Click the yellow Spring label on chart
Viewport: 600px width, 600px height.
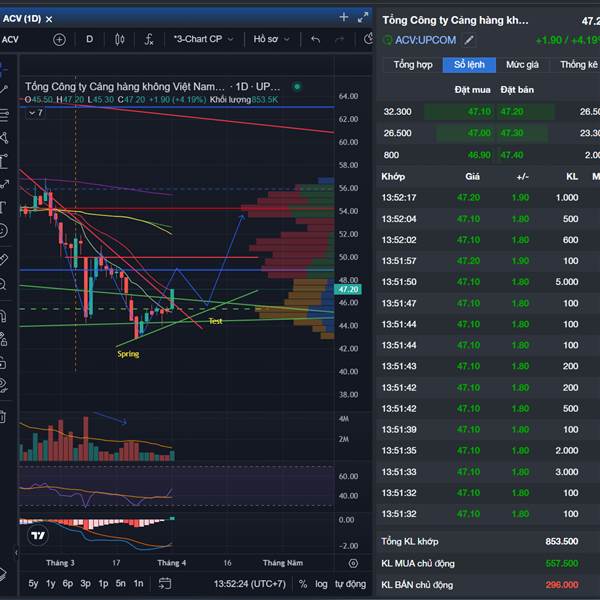point(128,354)
